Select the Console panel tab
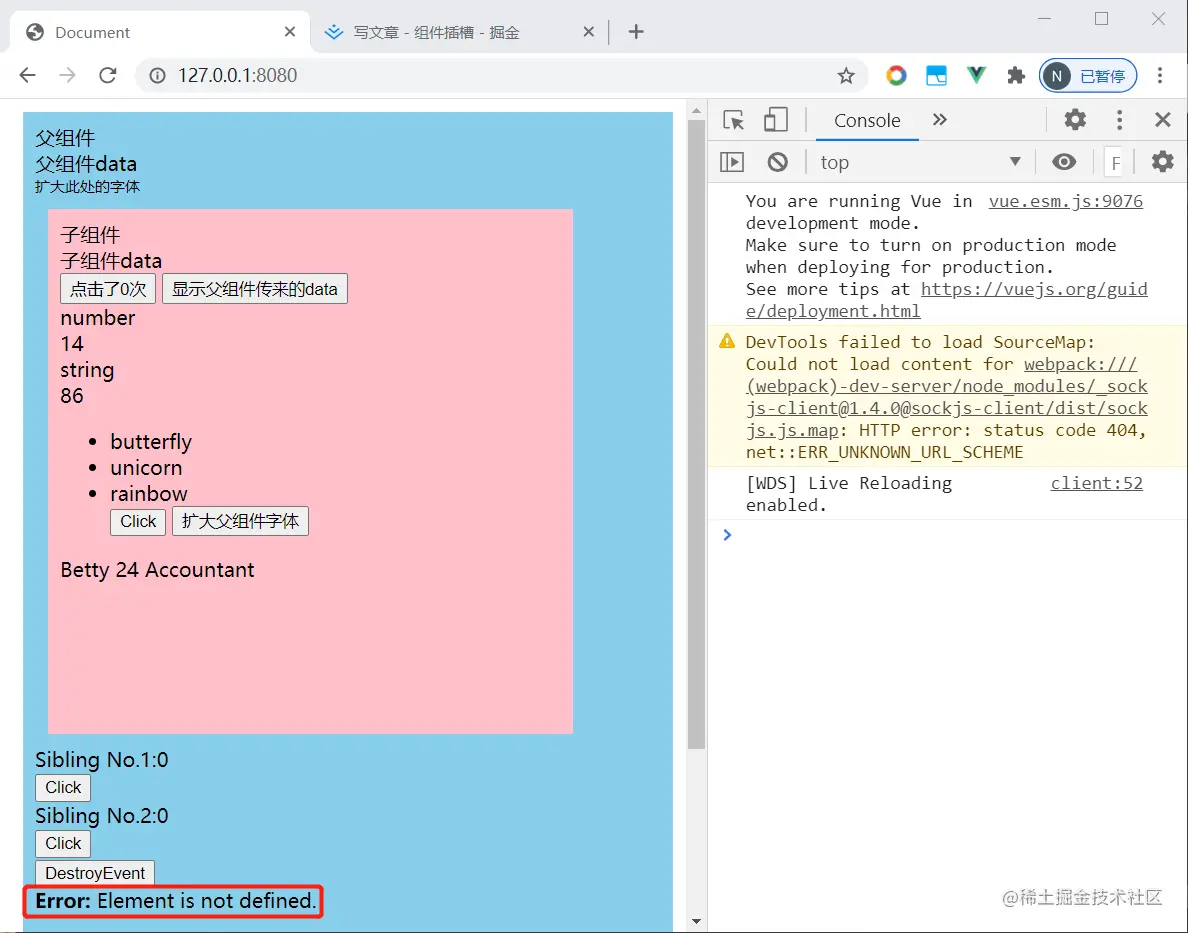Image resolution: width=1188 pixels, height=933 pixels. click(867, 121)
